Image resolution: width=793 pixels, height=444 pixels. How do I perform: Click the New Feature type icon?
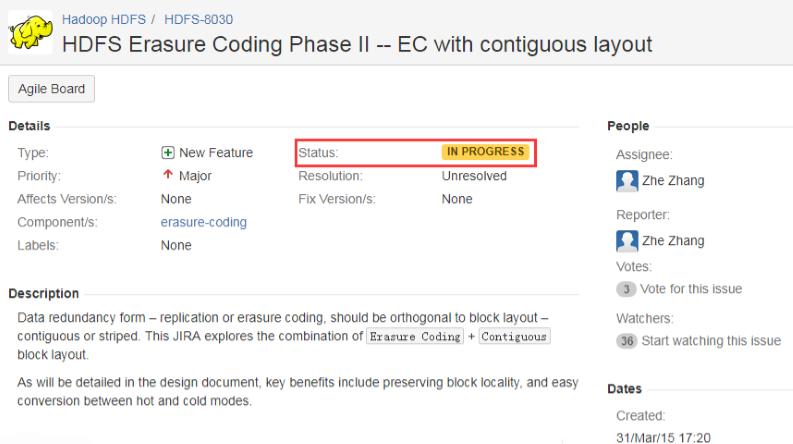168,153
